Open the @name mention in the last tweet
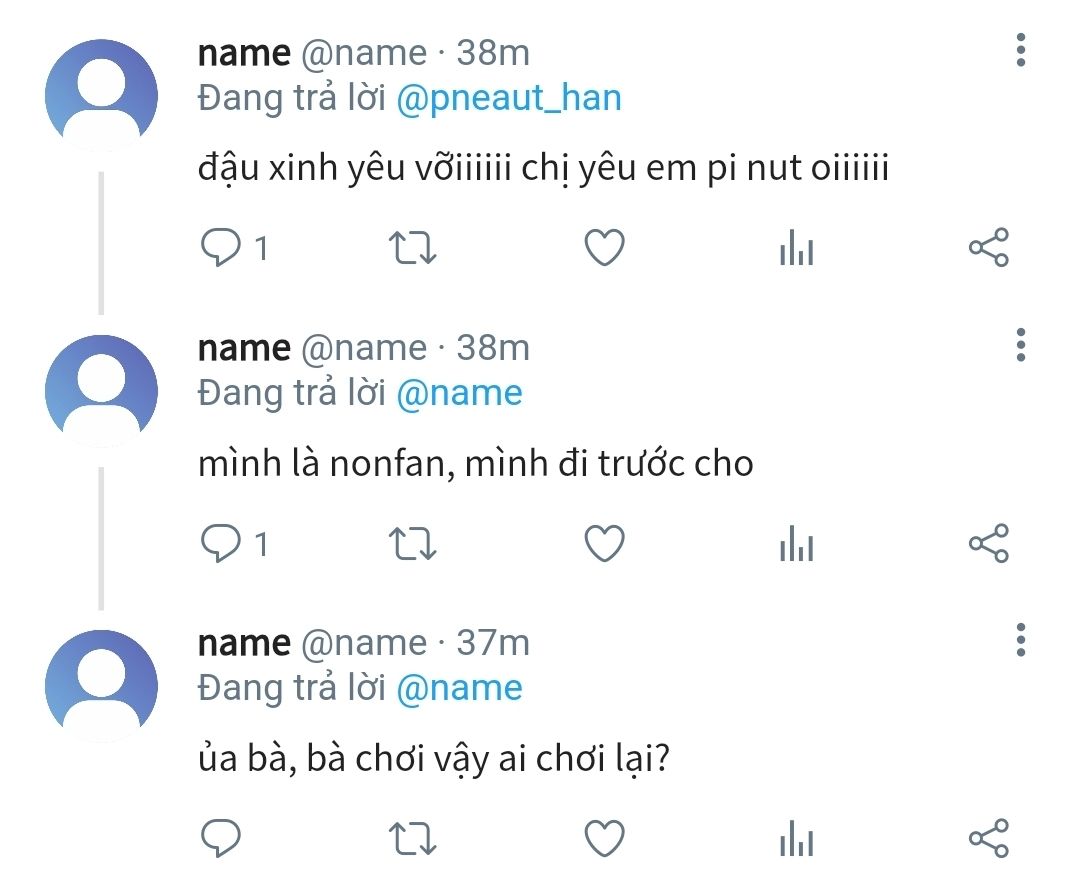 [459, 688]
